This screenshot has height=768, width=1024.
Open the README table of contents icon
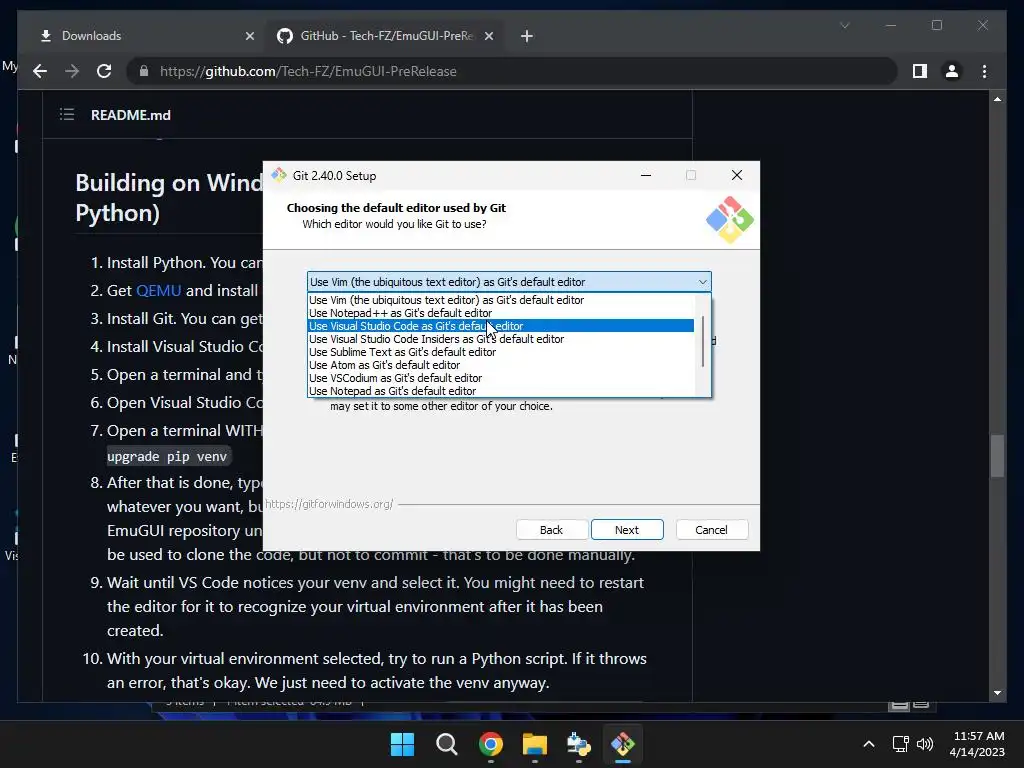pos(67,115)
